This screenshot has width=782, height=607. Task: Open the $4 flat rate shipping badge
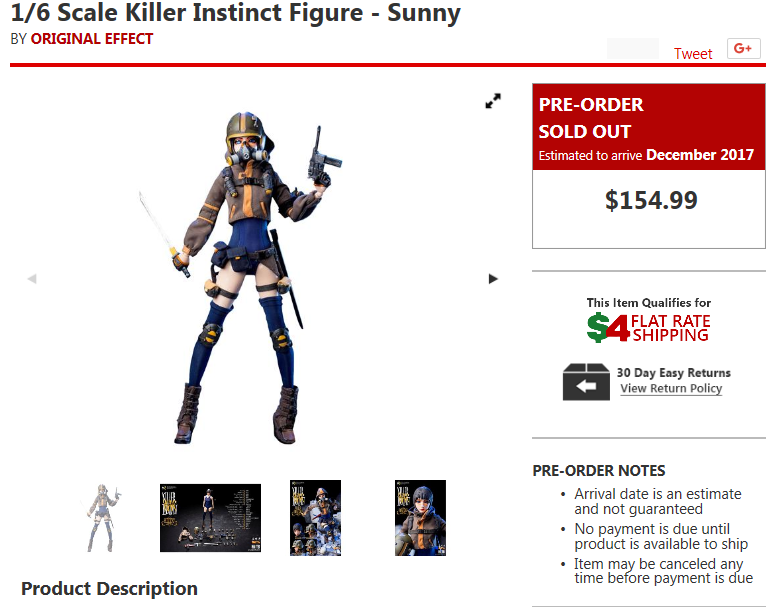[x=648, y=327]
